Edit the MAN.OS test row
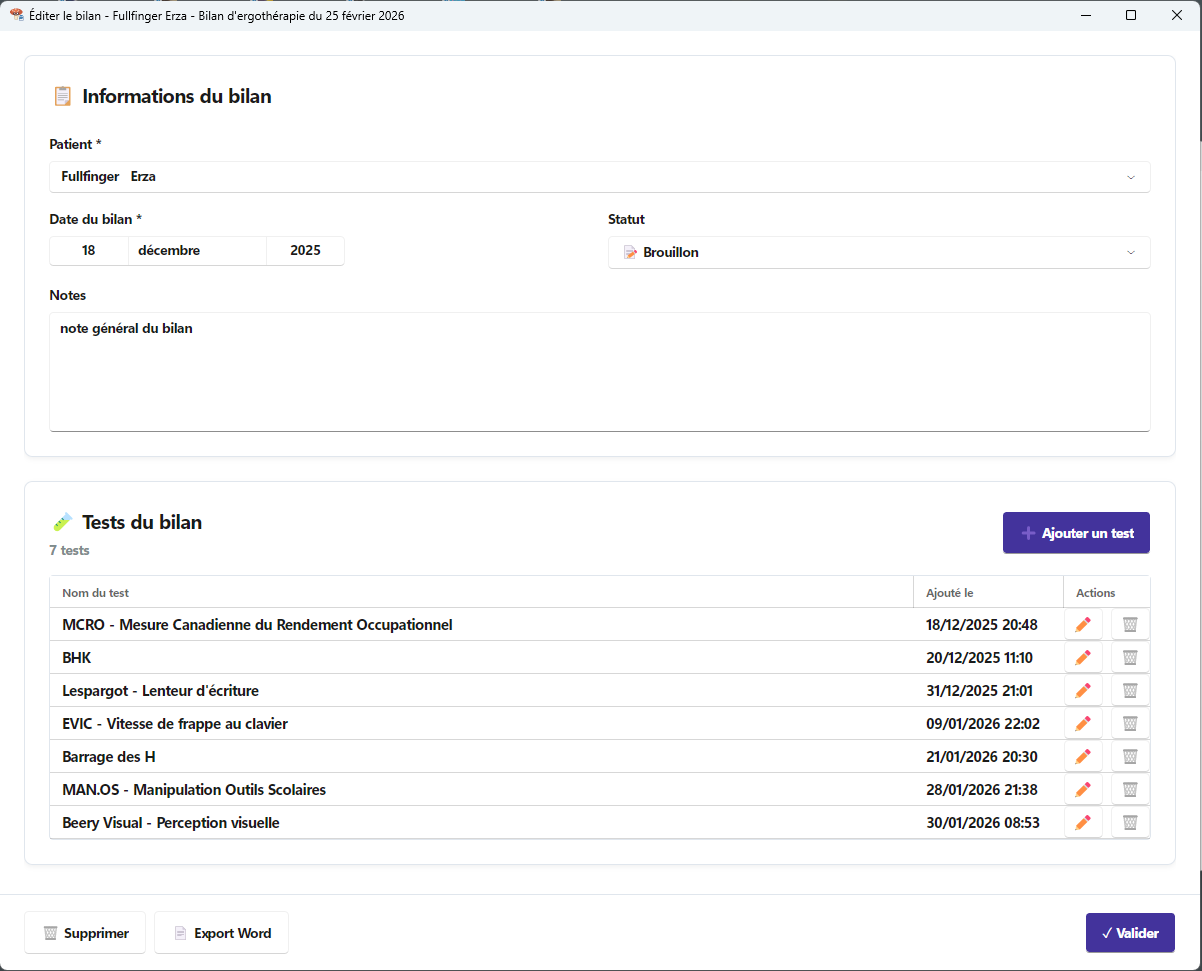 (1083, 790)
